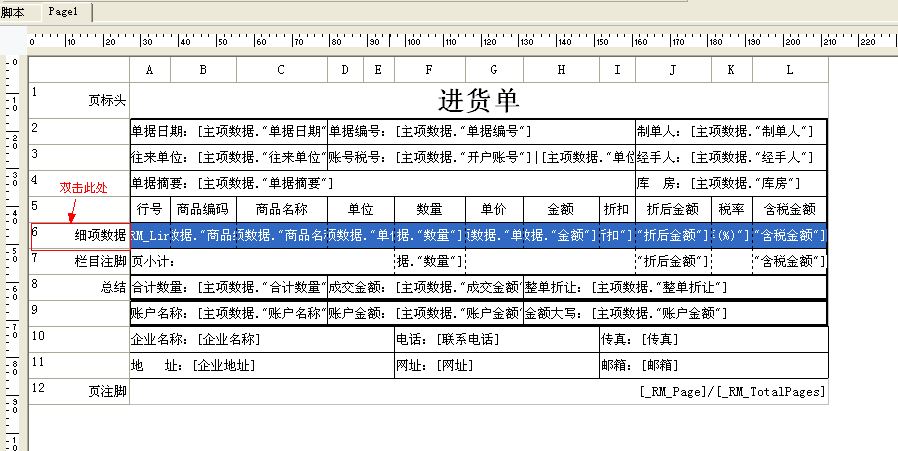Click the 网址 cell
Image resolution: width=898 pixels, height=451 pixels.
[x=497, y=366]
